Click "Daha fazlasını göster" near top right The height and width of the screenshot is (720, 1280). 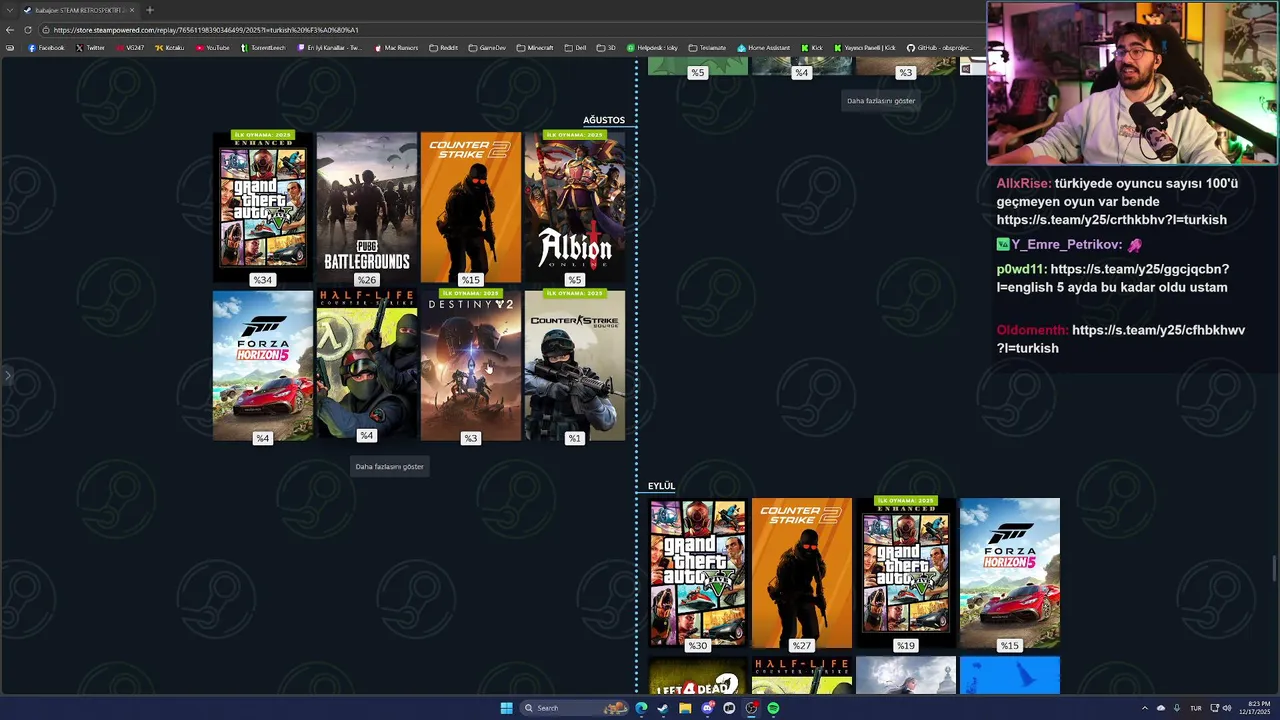881,100
